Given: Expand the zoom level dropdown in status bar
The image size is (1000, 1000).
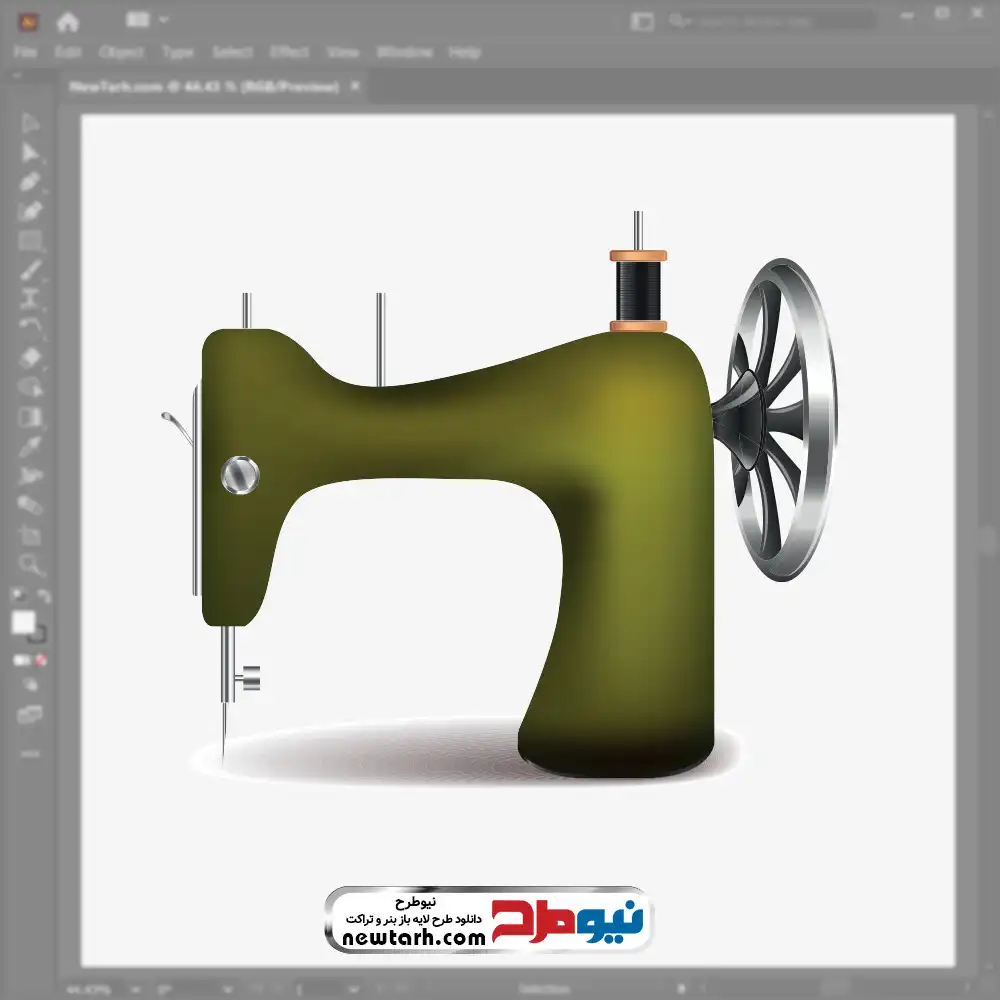Looking at the screenshot, I should (135, 990).
